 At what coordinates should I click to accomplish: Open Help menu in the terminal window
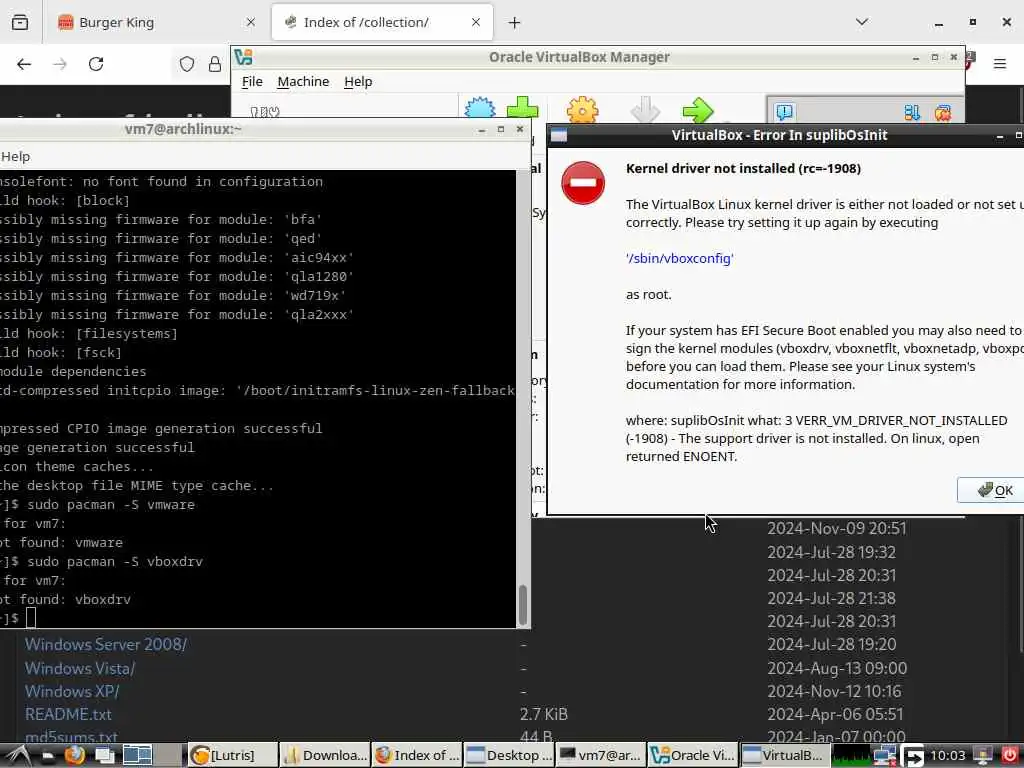click(x=16, y=157)
